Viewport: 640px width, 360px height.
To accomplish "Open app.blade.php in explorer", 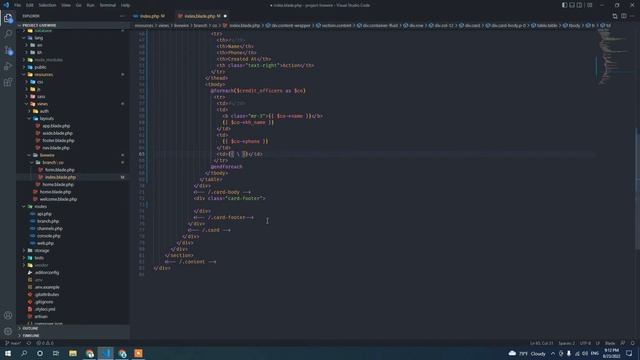I will point(56,126).
